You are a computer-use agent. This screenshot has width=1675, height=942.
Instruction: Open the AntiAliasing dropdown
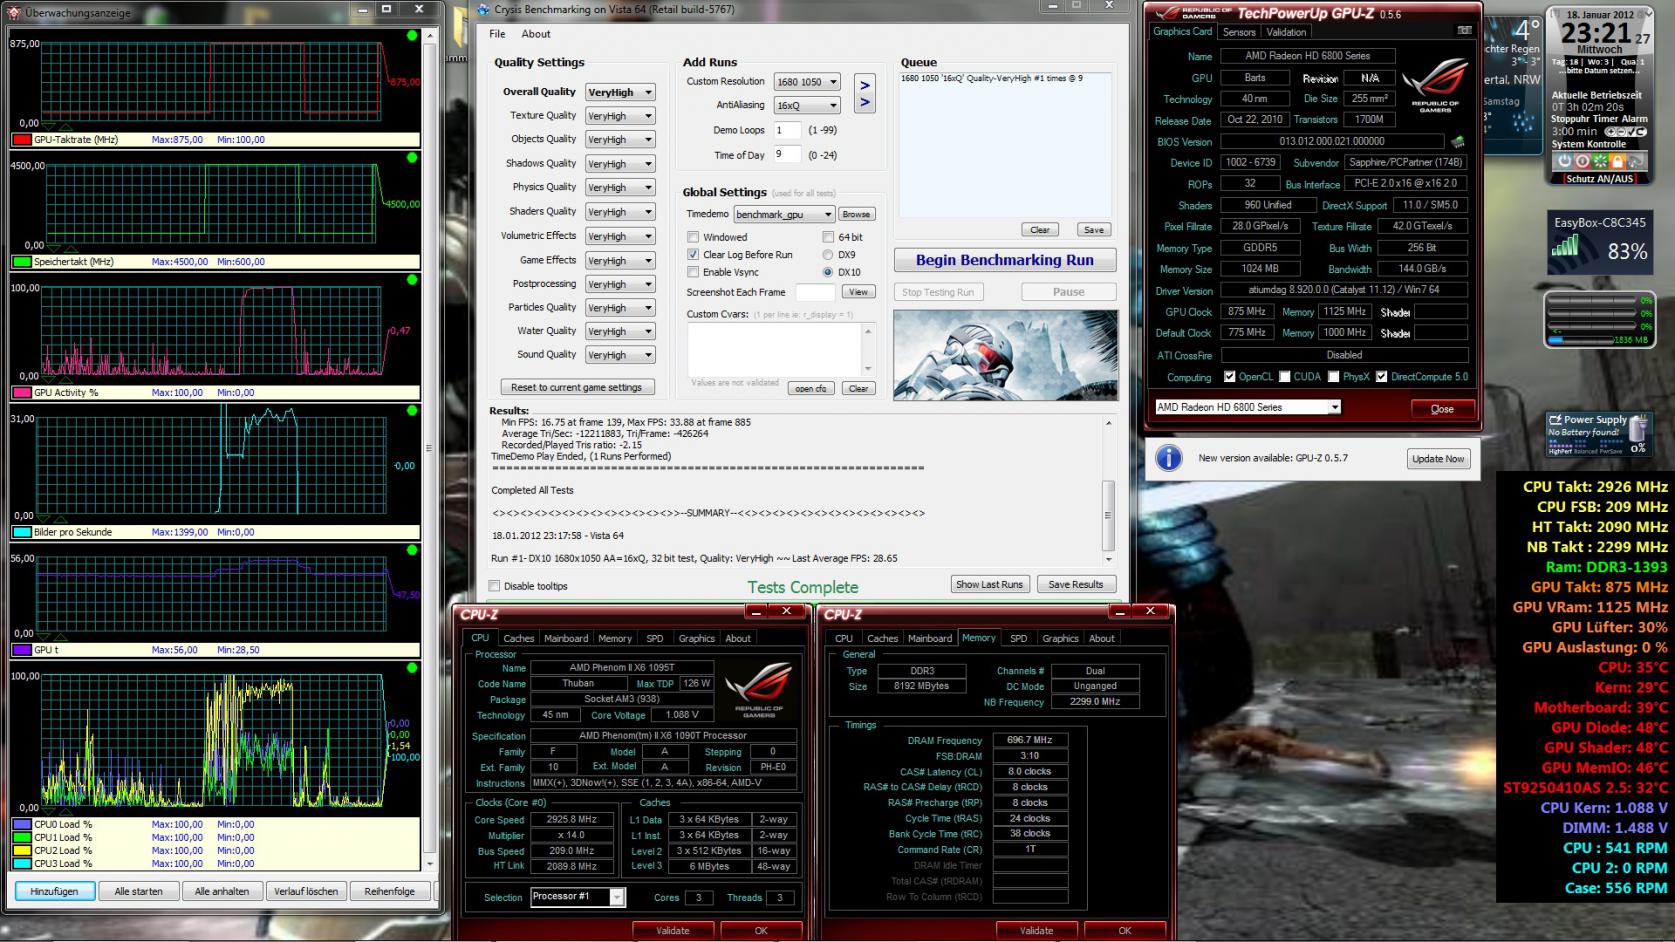click(807, 105)
